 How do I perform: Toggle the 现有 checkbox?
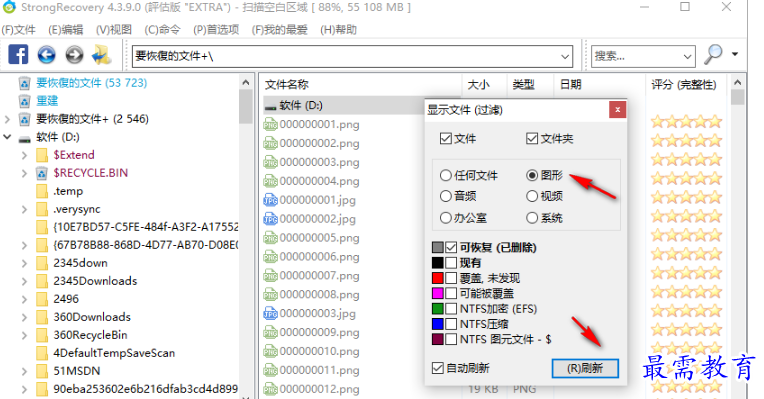pos(451,263)
